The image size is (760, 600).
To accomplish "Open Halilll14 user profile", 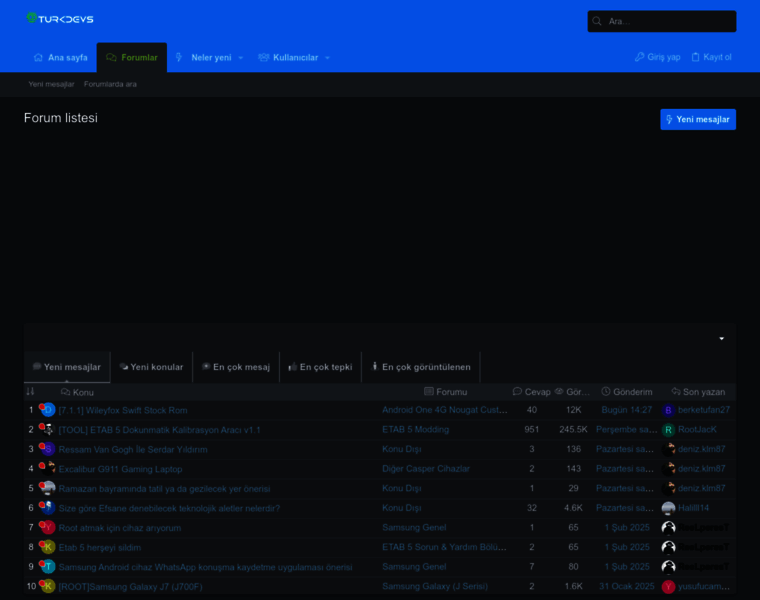I will coord(693,508).
